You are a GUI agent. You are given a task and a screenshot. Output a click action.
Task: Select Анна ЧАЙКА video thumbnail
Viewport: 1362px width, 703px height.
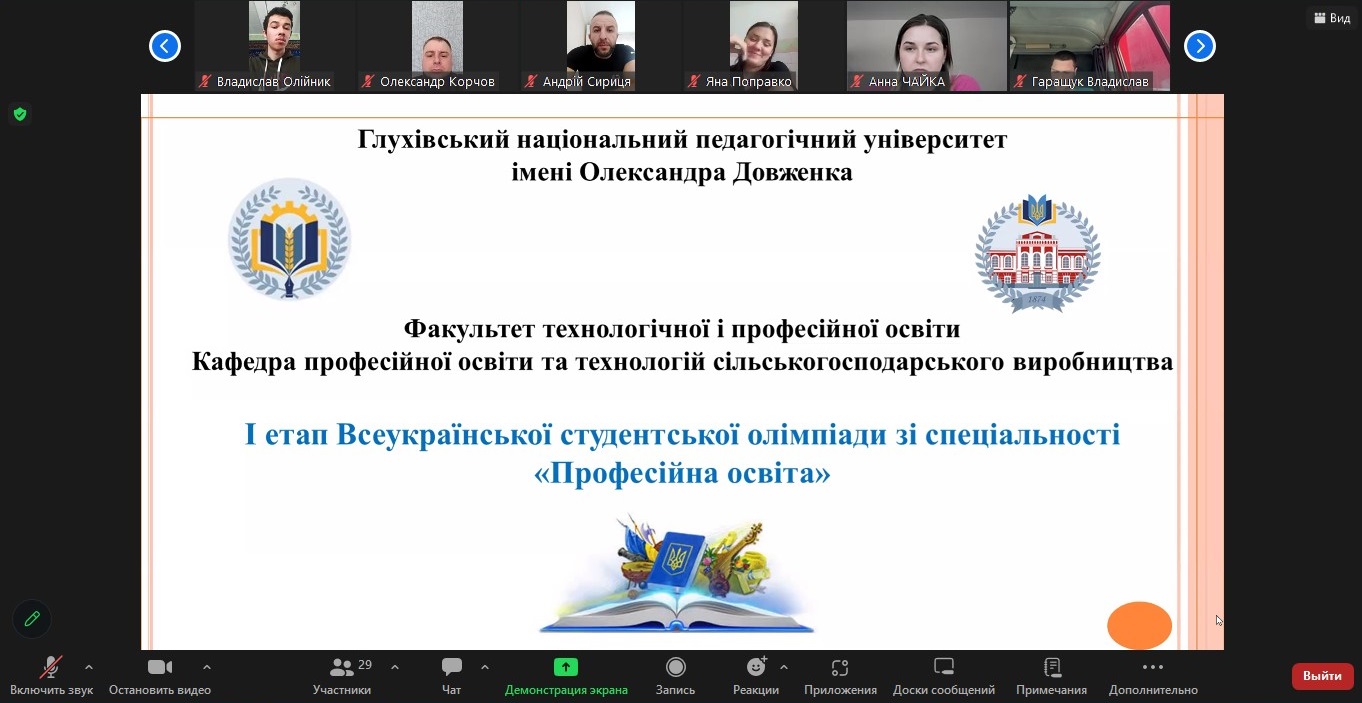coord(926,46)
